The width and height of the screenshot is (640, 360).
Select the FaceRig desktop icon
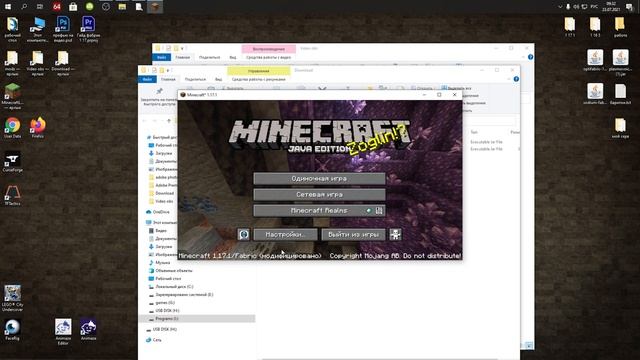pos(13,330)
